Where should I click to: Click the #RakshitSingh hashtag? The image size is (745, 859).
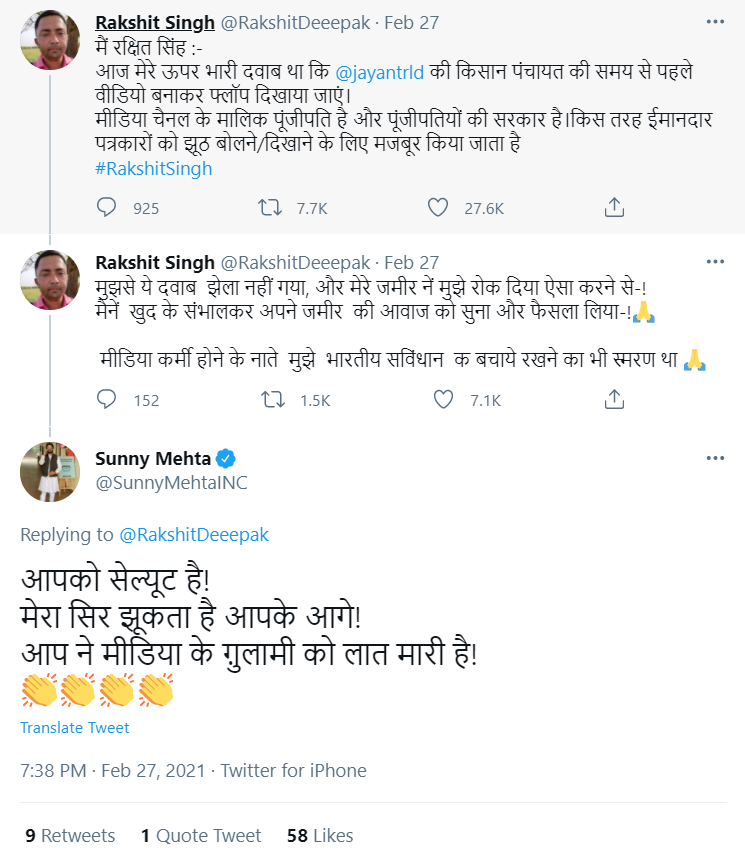pos(154,168)
